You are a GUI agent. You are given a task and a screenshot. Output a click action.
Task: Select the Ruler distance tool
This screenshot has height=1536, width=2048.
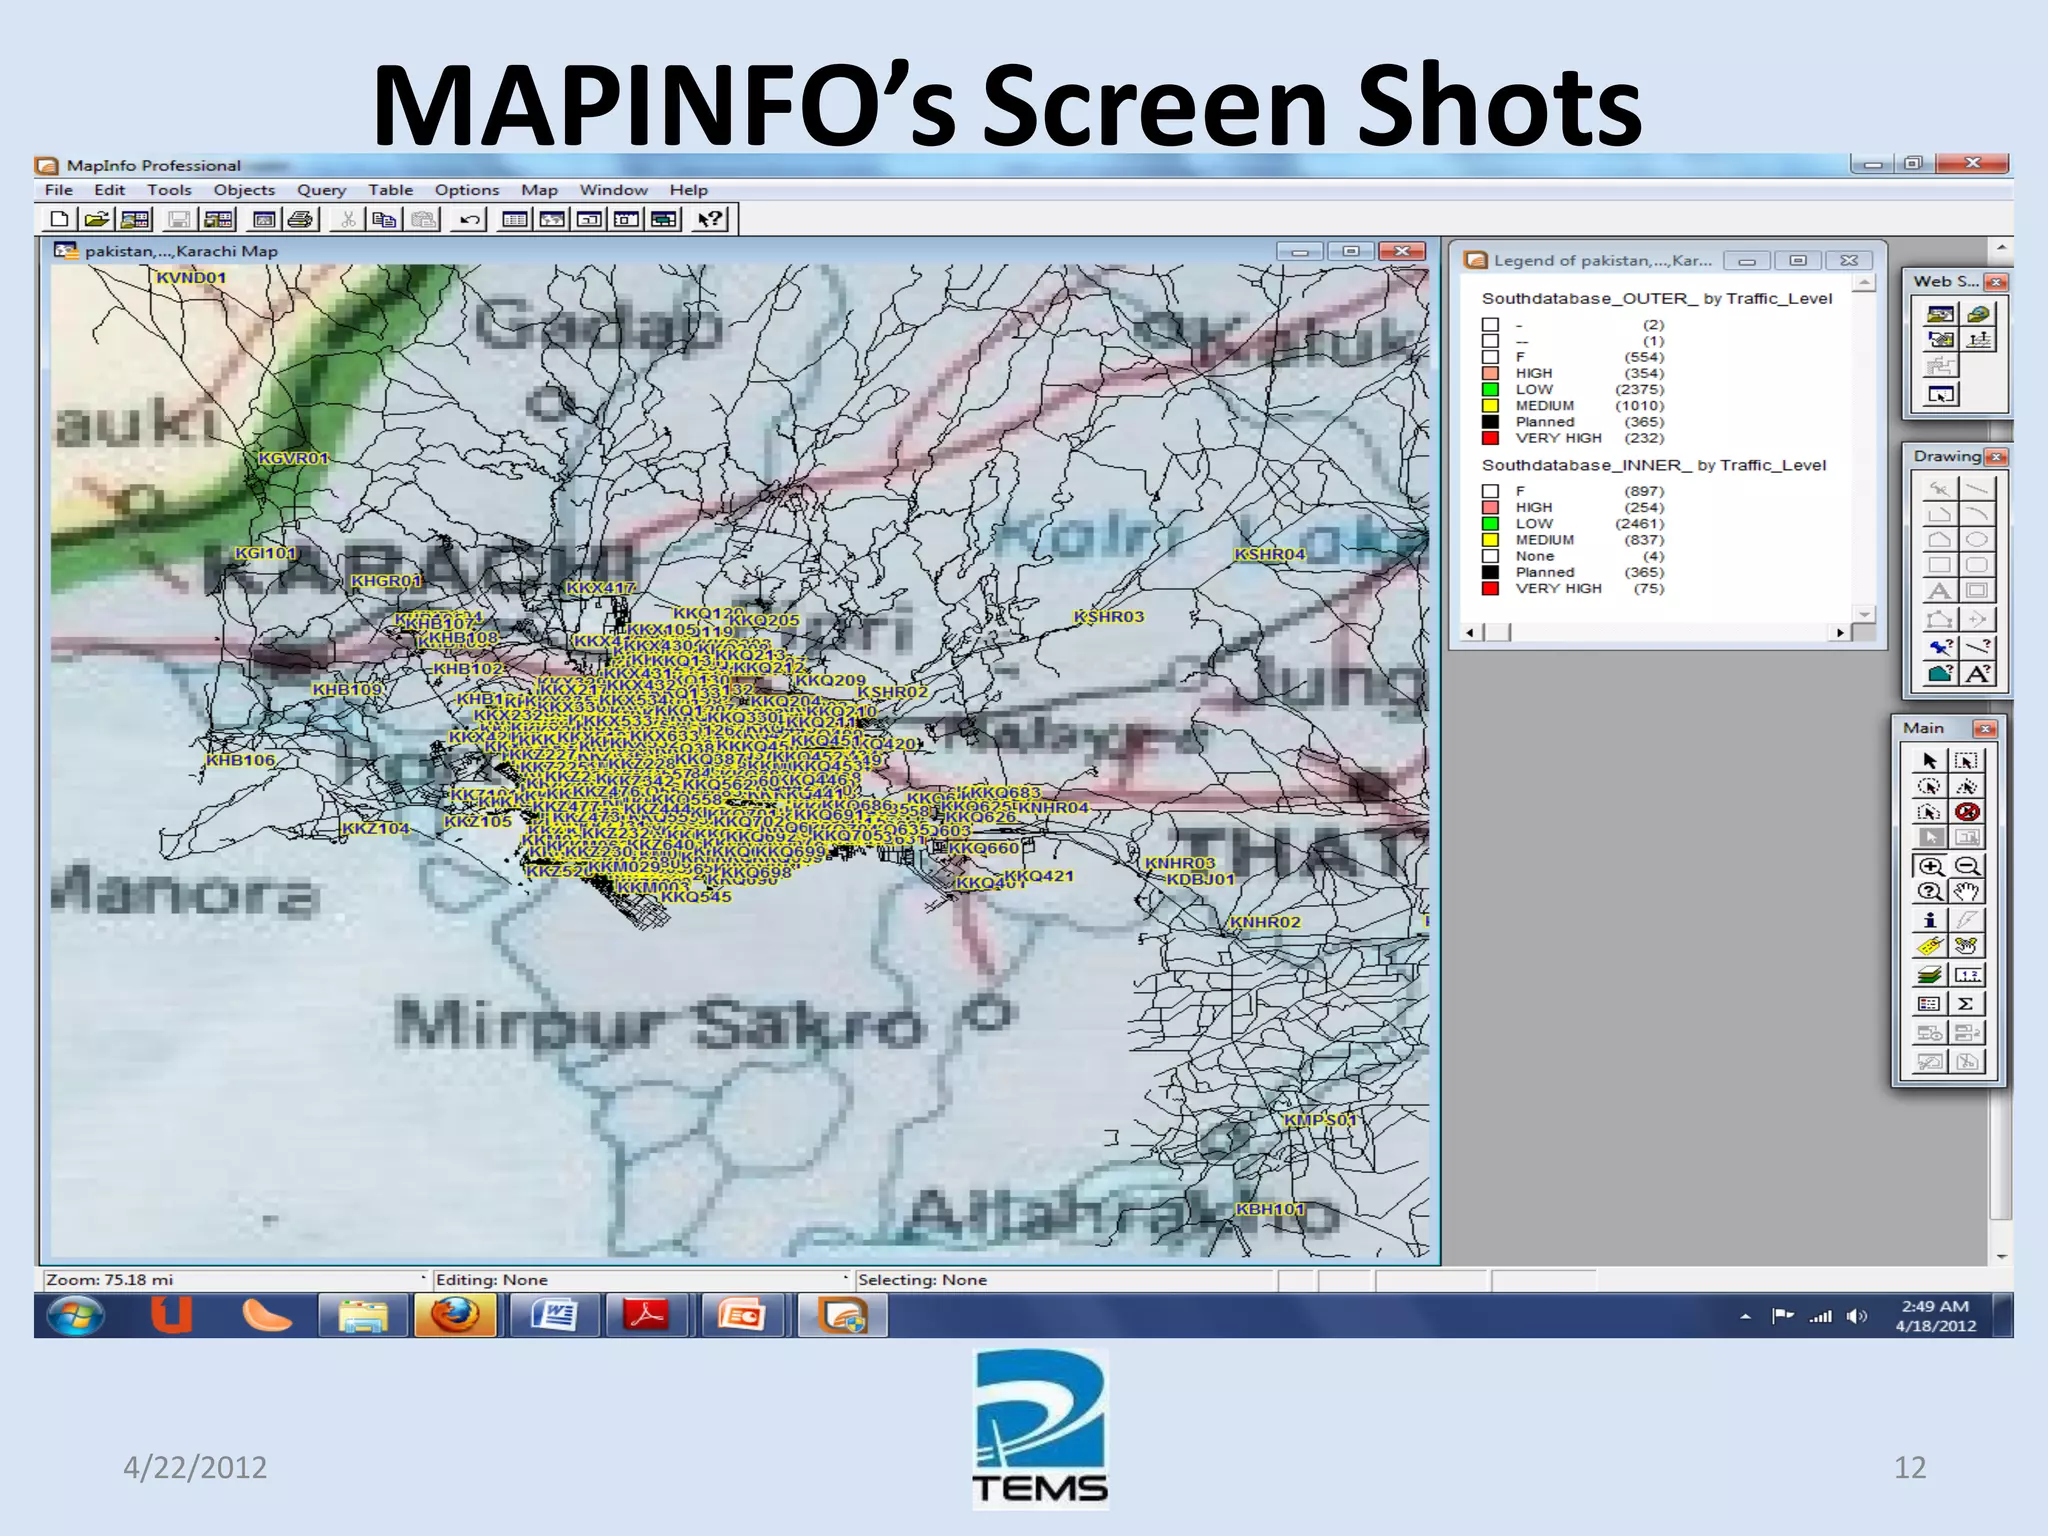1967,975
